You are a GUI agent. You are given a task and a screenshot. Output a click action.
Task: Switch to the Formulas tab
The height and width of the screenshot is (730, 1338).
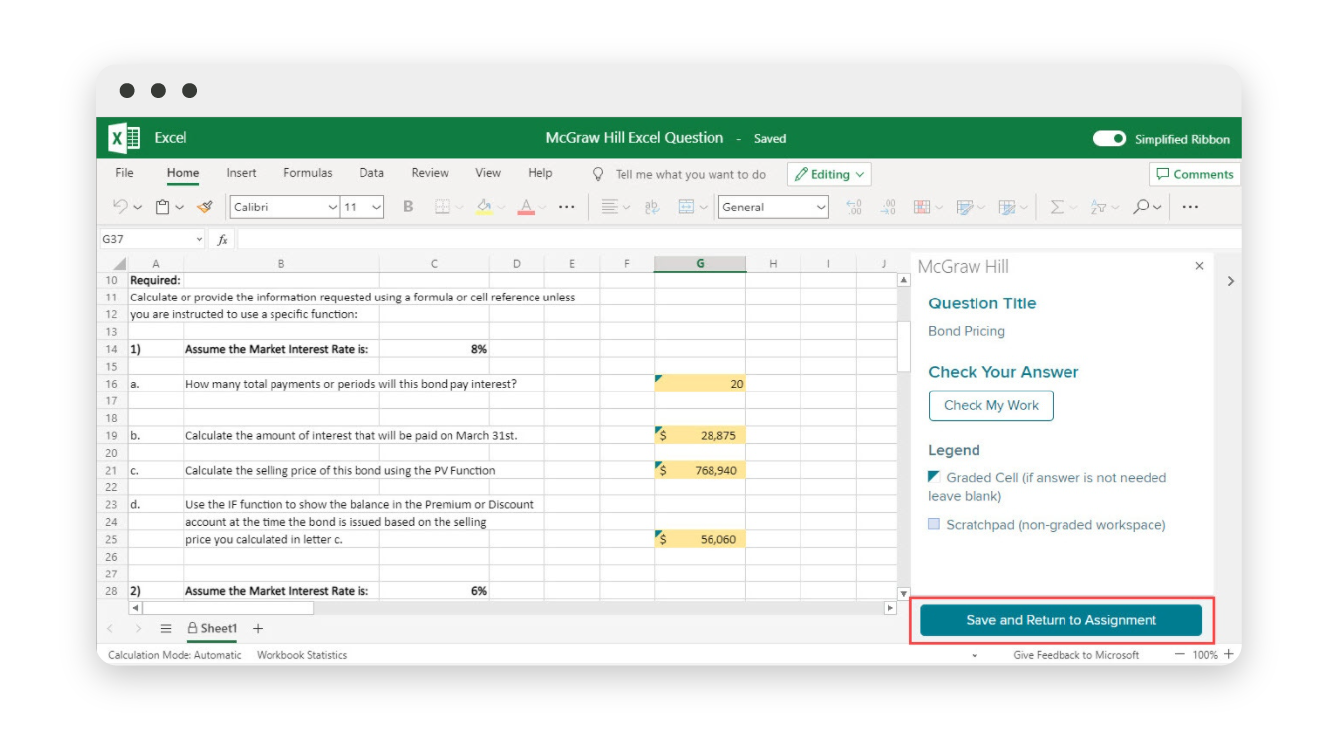click(x=308, y=173)
